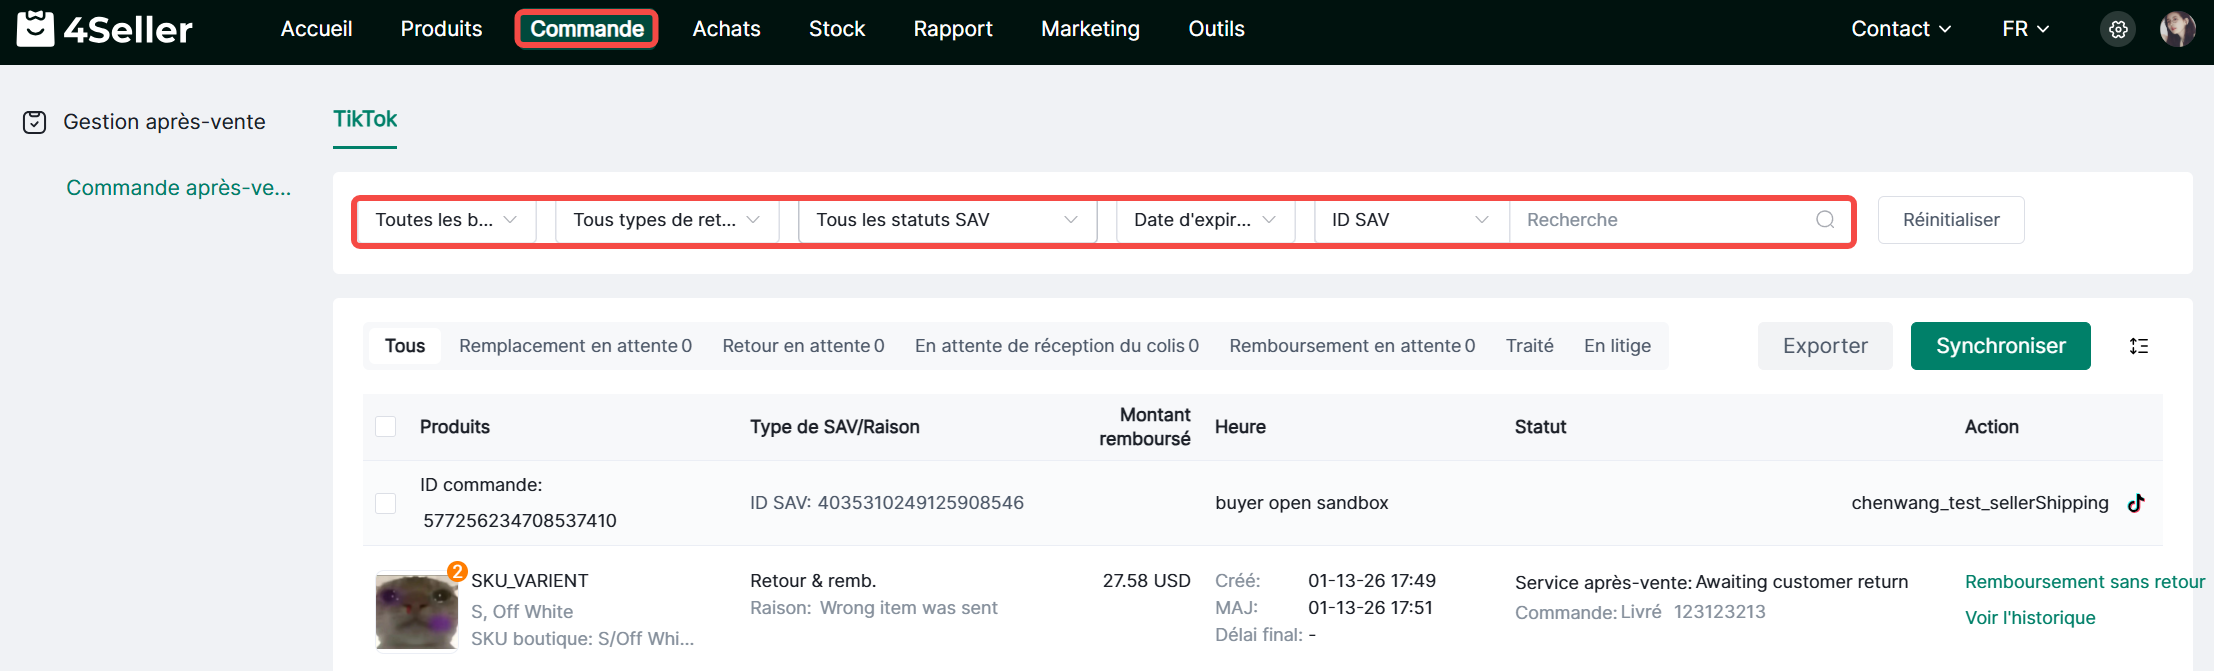Click the search magnifier icon
The image size is (2214, 671).
click(x=1825, y=220)
